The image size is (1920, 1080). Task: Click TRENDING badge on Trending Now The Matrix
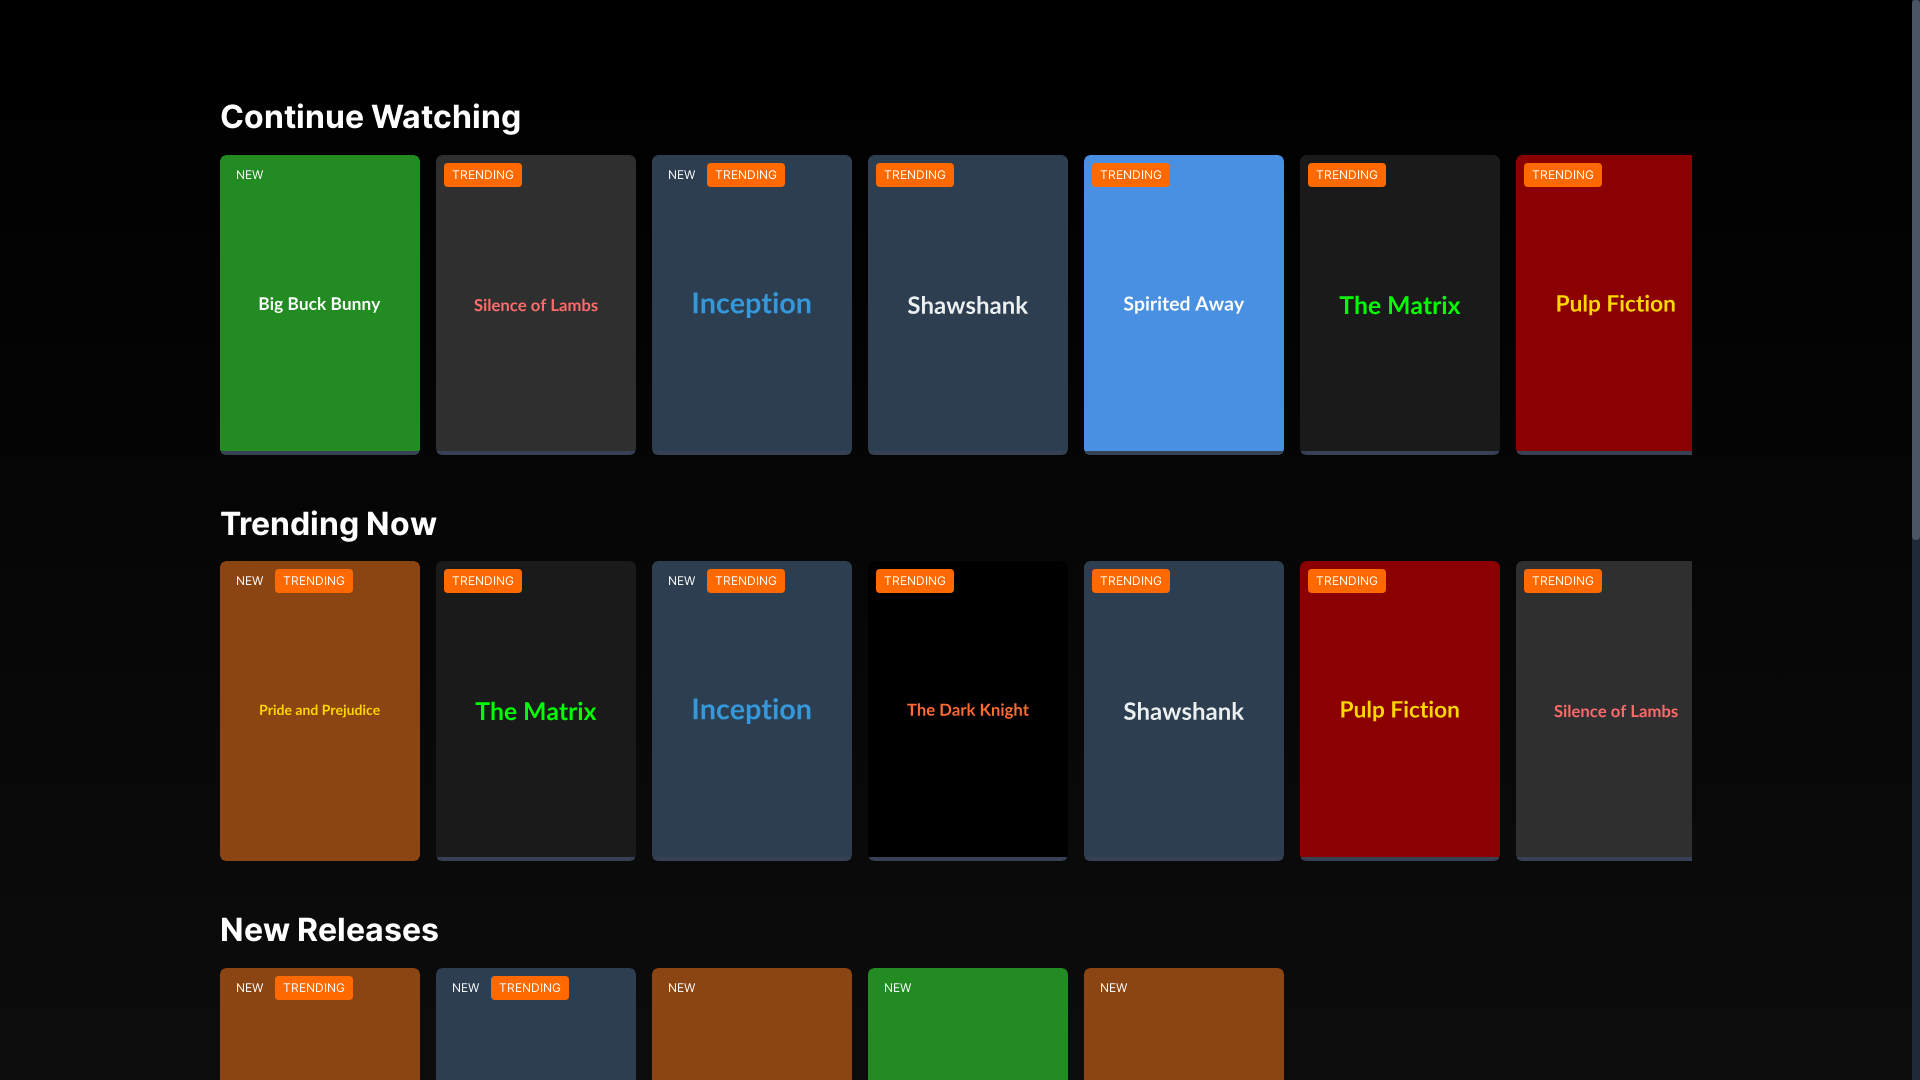[x=483, y=581]
